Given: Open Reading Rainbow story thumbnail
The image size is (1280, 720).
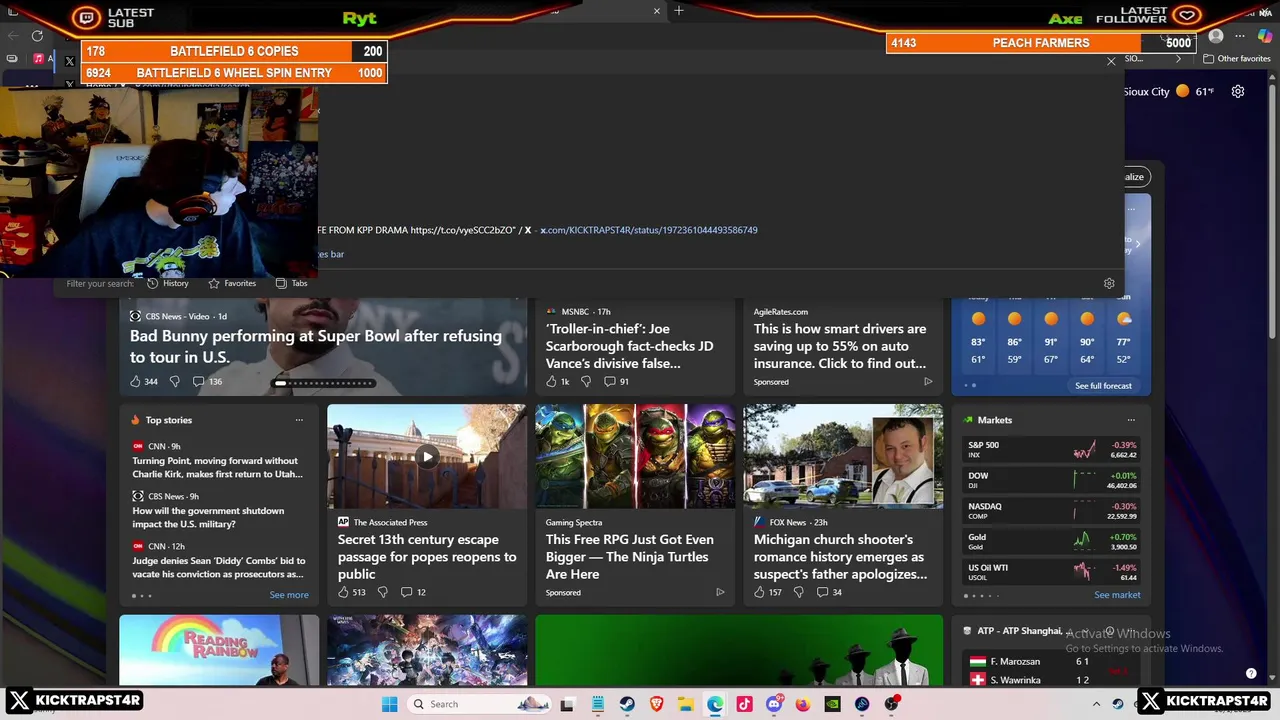Looking at the screenshot, I should coord(219,650).
